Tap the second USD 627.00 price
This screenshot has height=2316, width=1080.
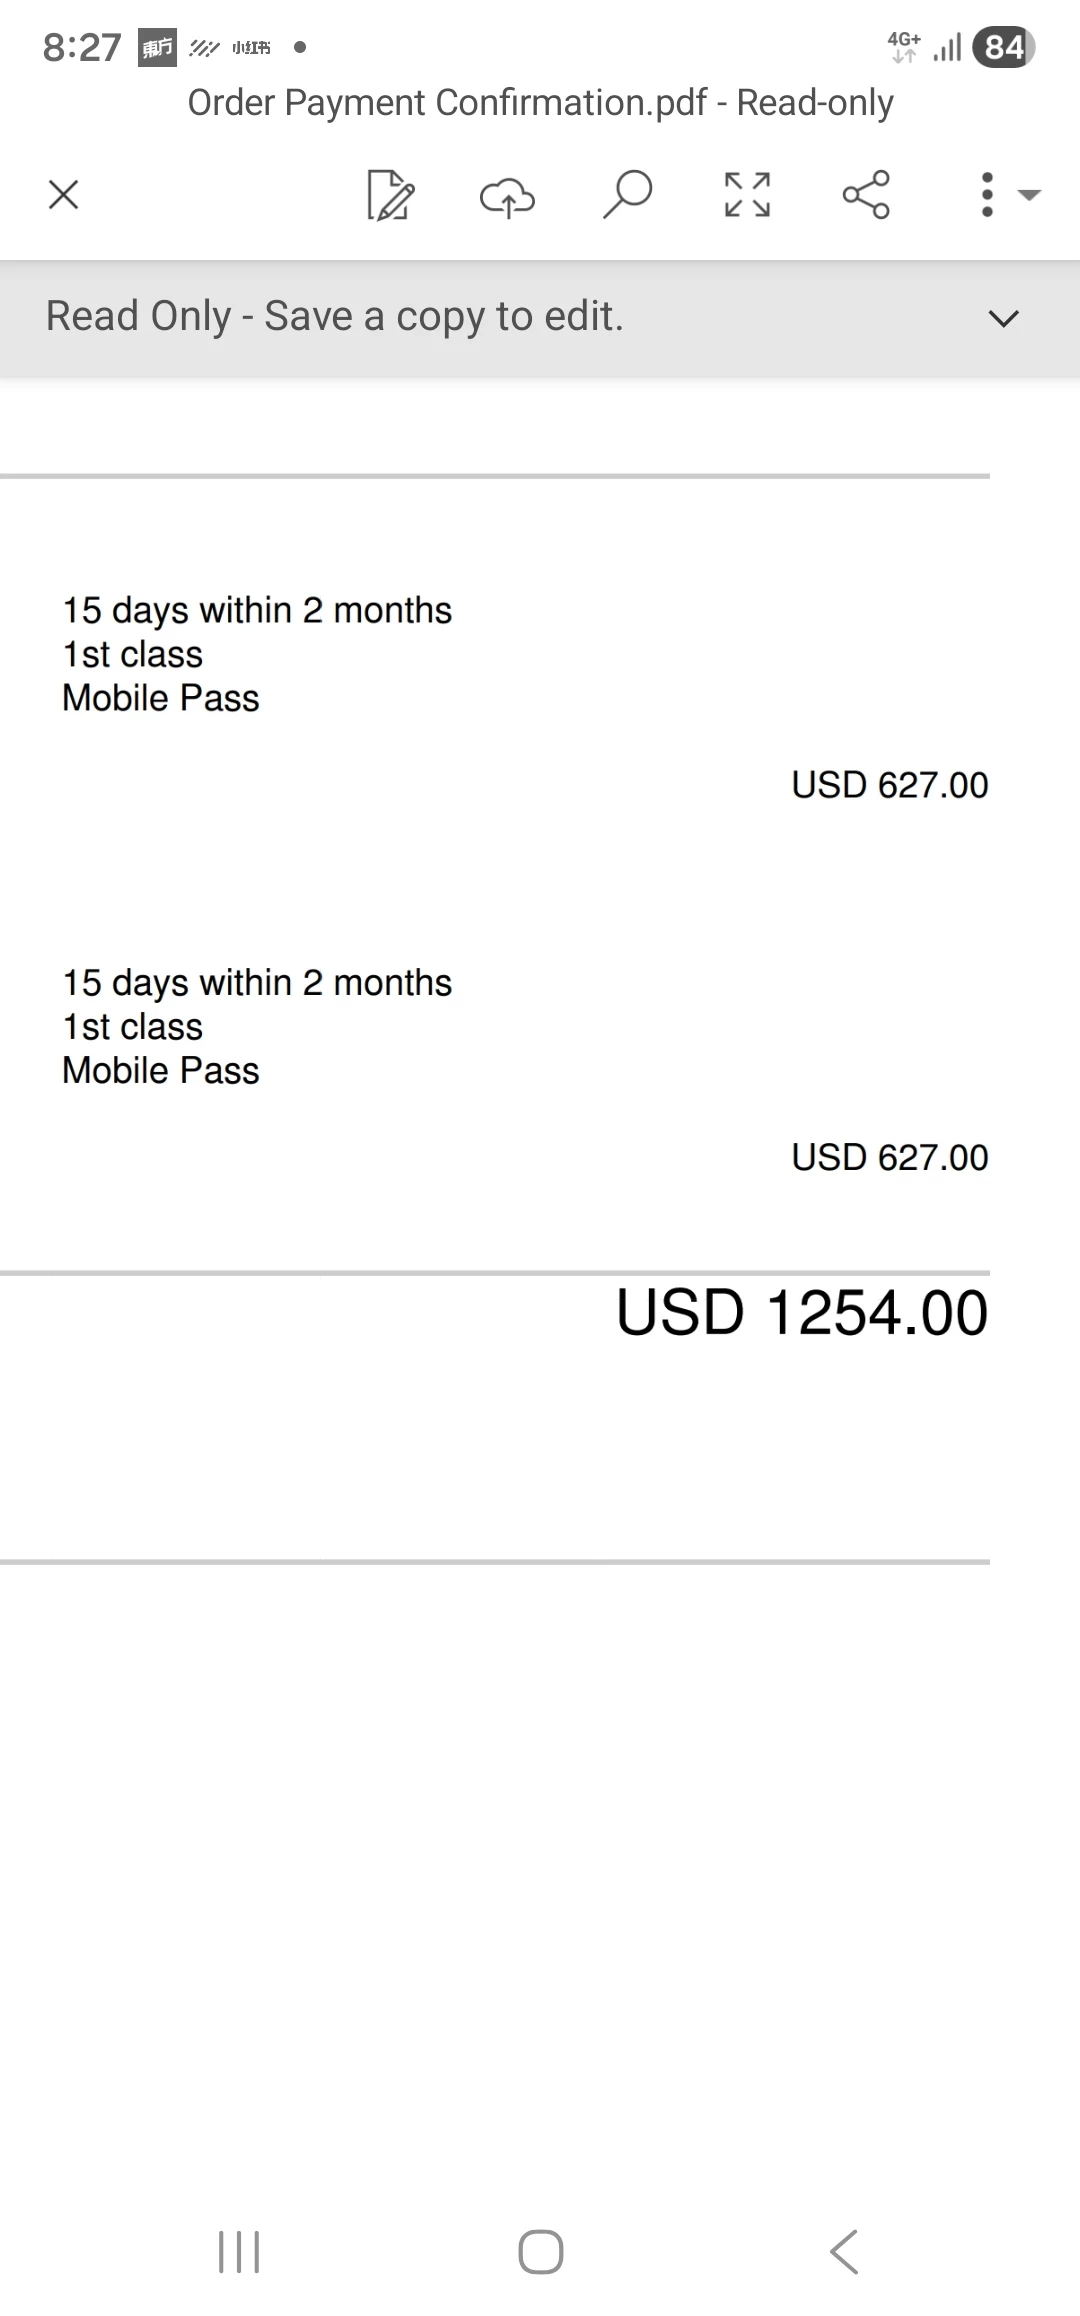pos(889,1157)
